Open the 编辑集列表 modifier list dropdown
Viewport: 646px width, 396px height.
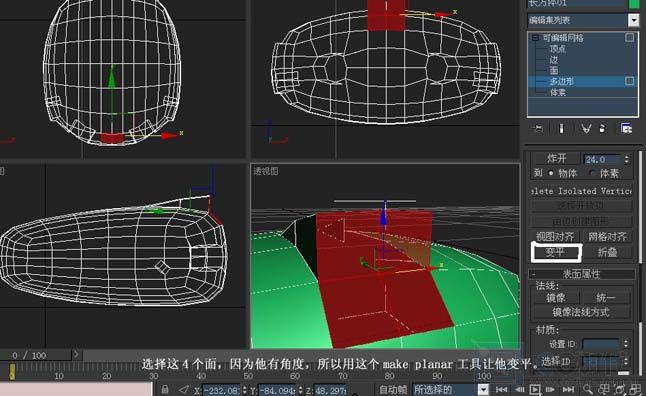click(633, 20)
